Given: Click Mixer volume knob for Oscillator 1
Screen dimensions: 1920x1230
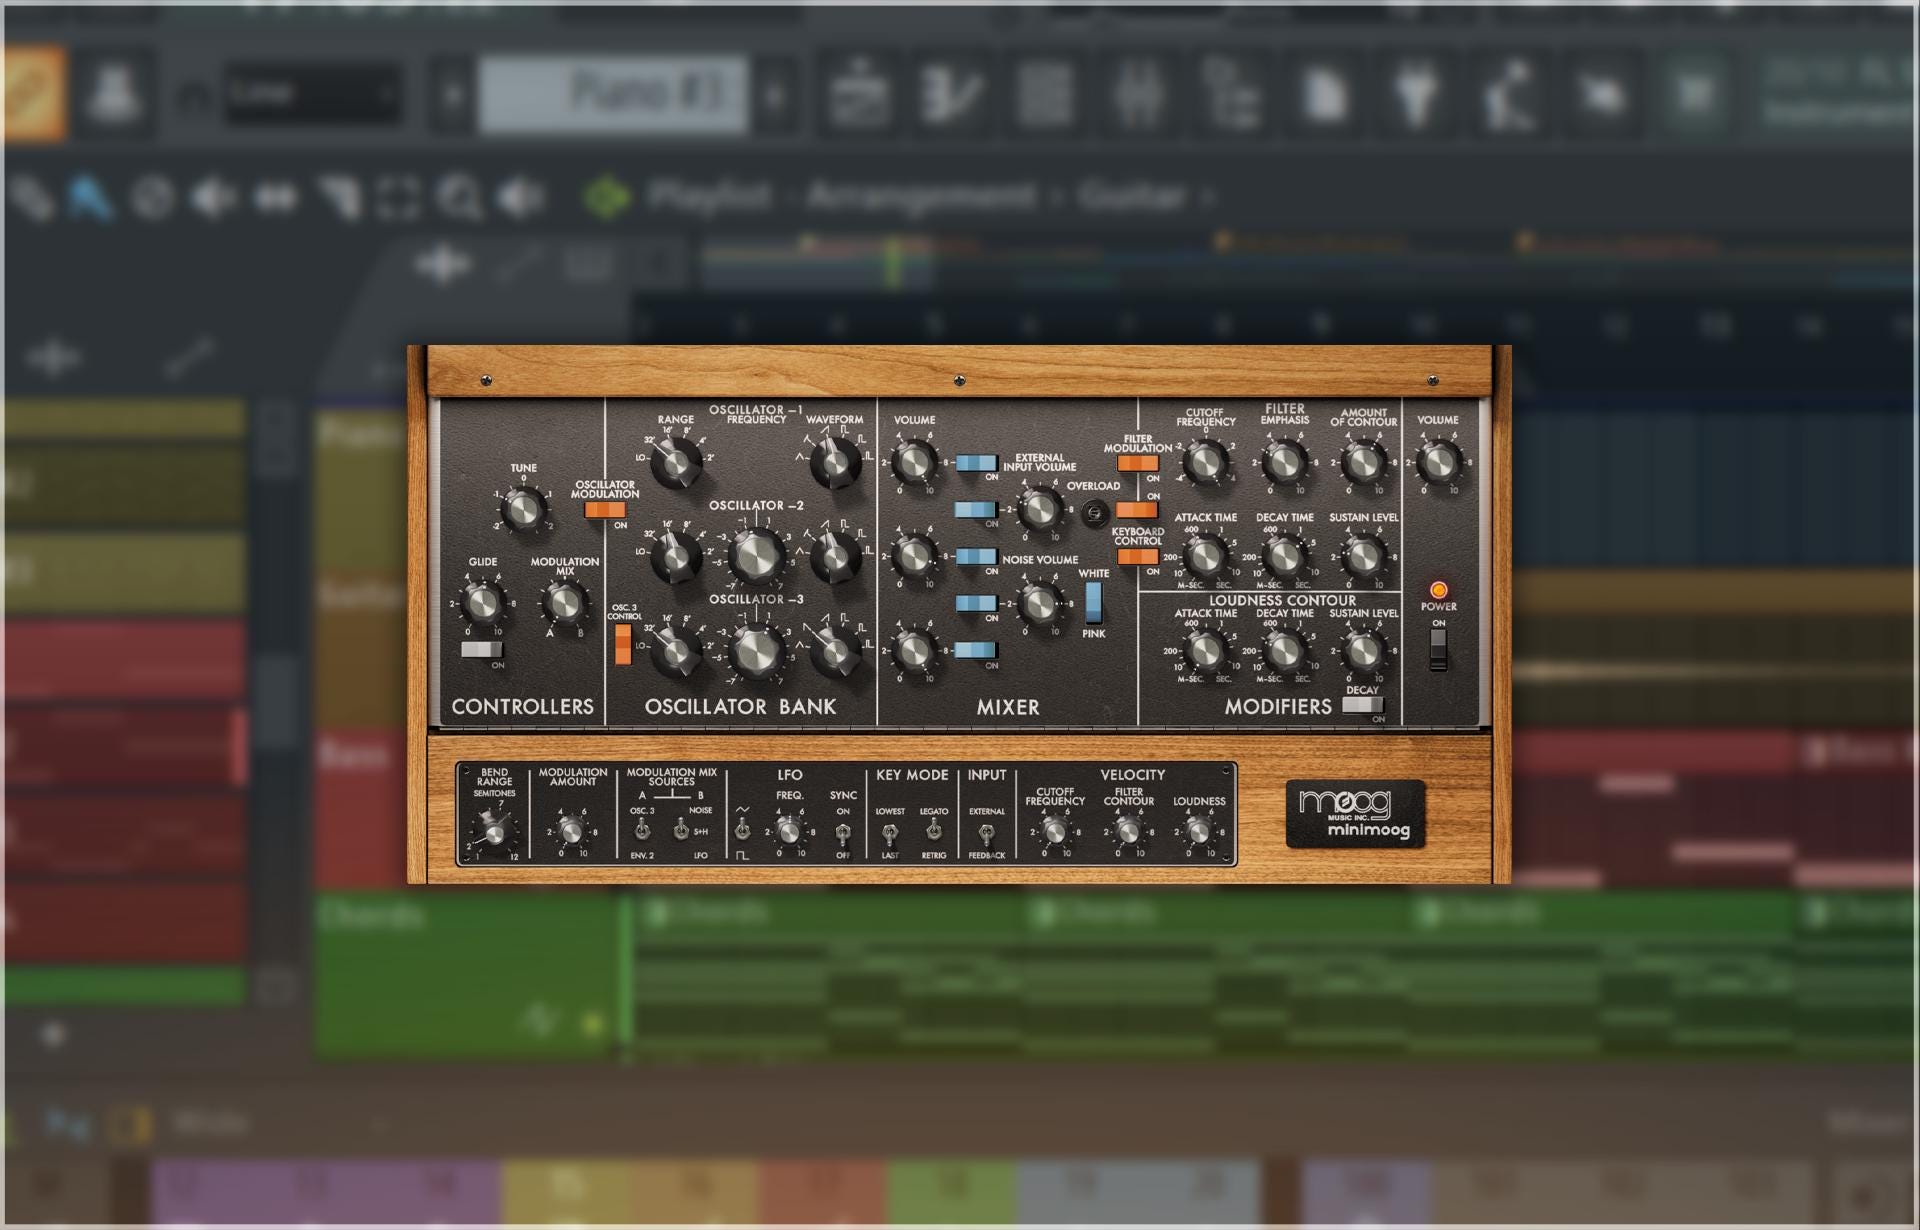Looking at the screenshot, I should (914, 462).
